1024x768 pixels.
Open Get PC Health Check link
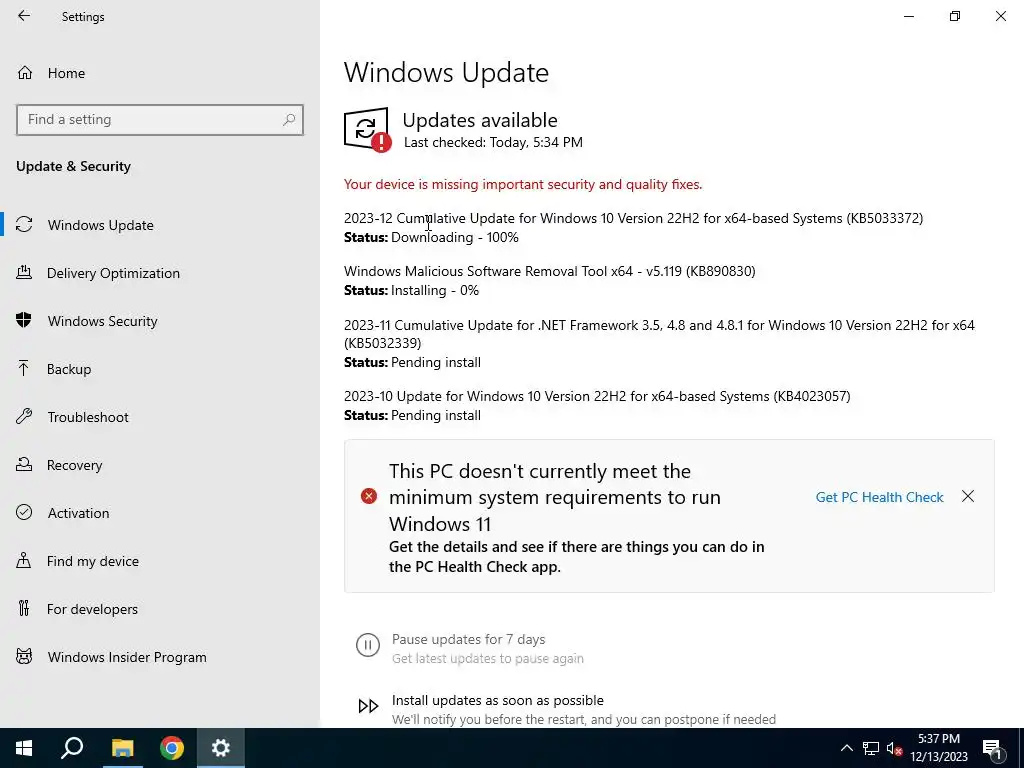pyautogui.click(x=879, y=497)
